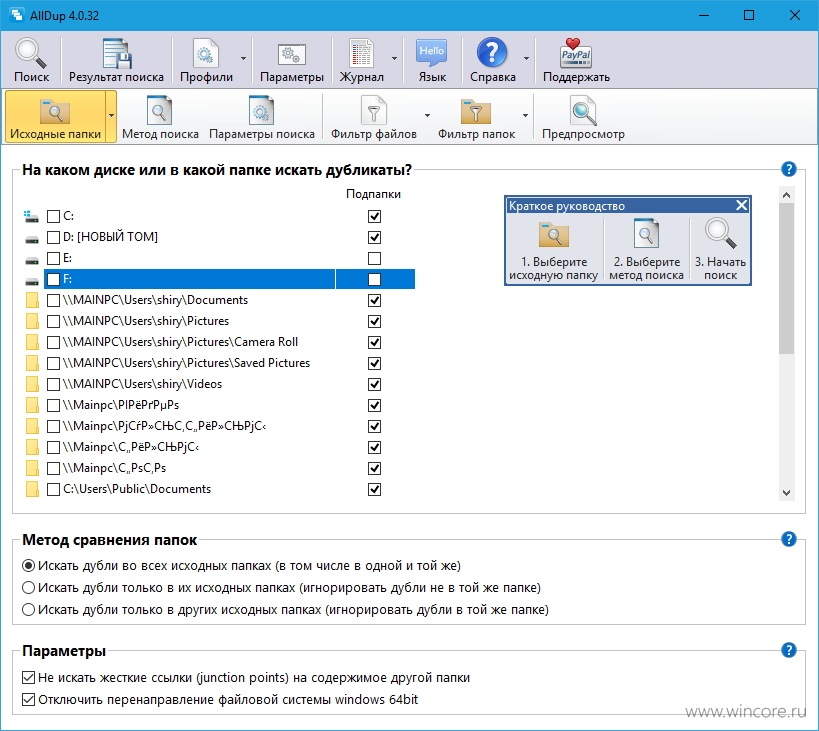Viewport: 819px width, 731px height.
Task: Select Исходные папки tab button
Action: pyautogui.click(x=55, y=116)
